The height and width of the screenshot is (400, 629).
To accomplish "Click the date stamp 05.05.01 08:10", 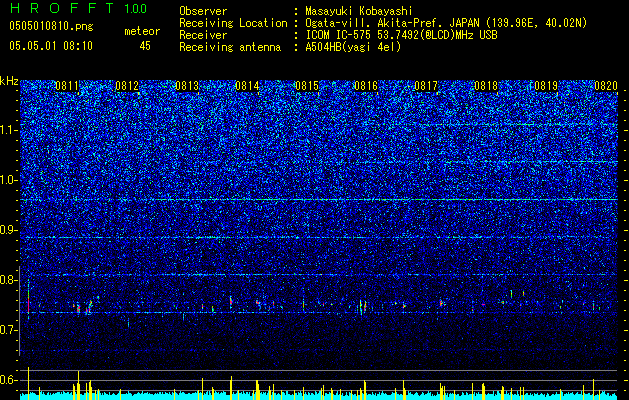I will tap(51, 46).
